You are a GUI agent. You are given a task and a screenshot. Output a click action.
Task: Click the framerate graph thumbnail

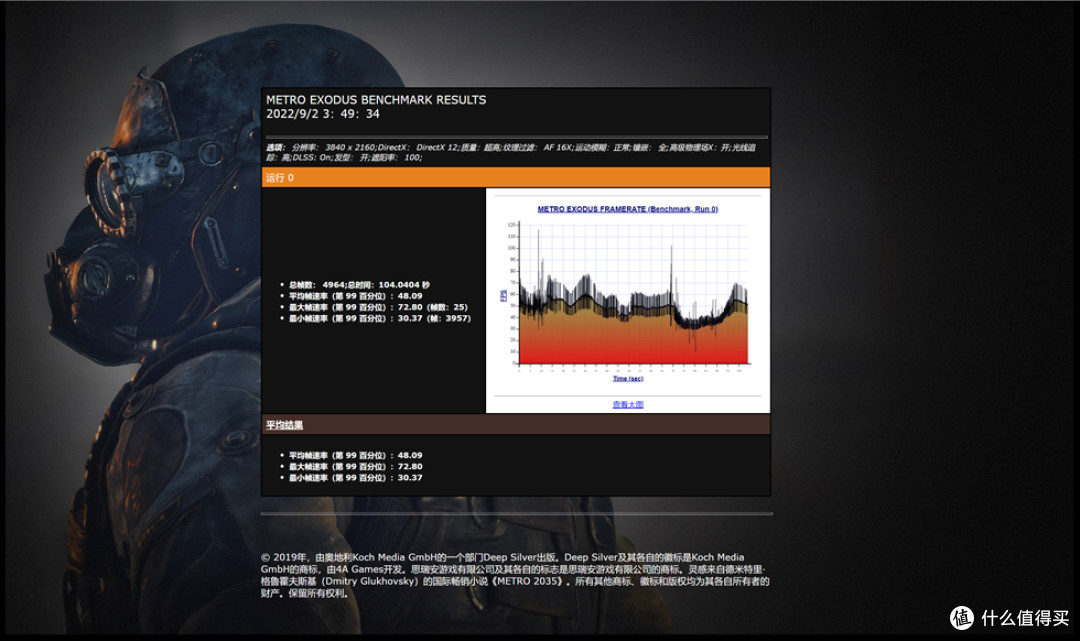(x=628, y=294)
